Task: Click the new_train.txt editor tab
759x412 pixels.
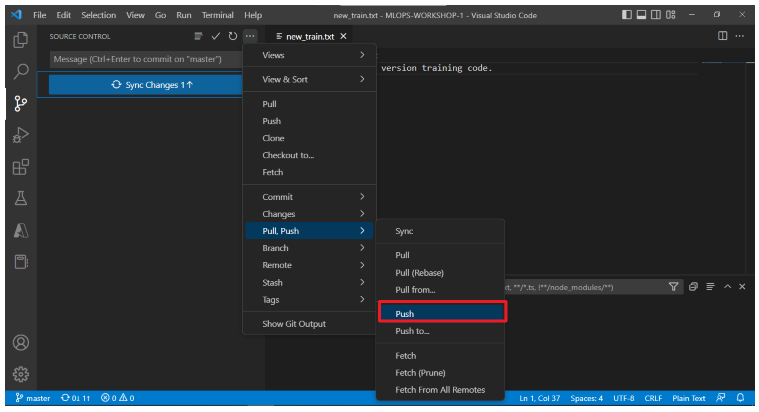Action: click(310, 36)
